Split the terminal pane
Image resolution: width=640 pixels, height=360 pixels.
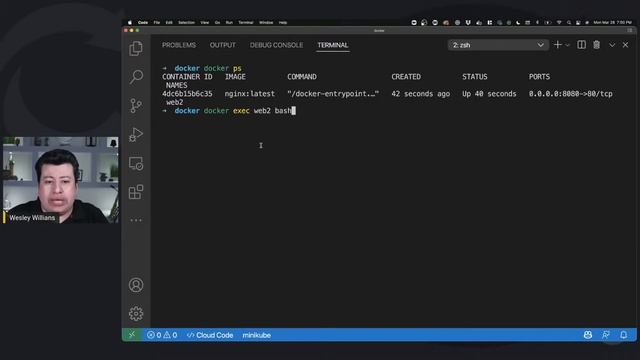pos(581,45)
